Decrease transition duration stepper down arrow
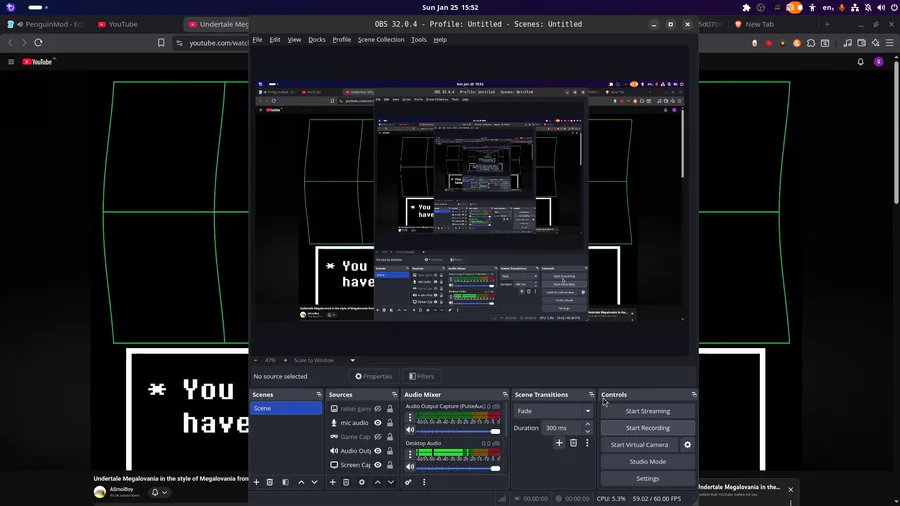Screen dimensions: 900x506 587,431
